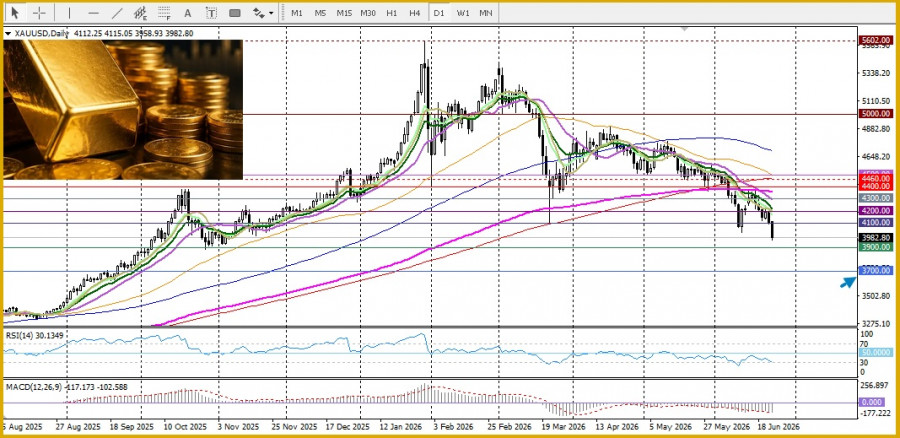Click the gold bars image on chart

click(123, 109)
